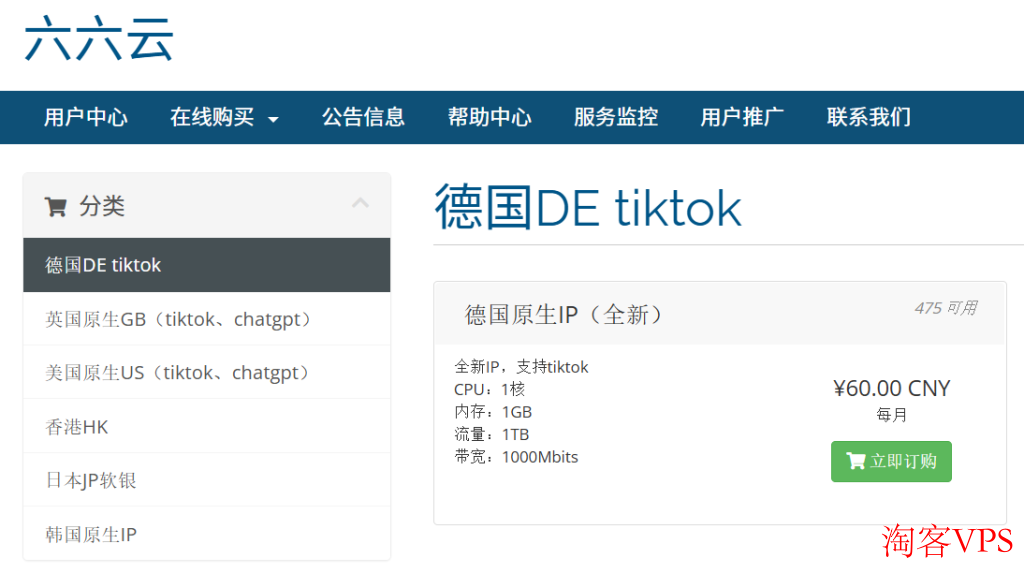Click the red 淘客VPS watermark
Screen dimensions: 1024x573
pos(946,541)
